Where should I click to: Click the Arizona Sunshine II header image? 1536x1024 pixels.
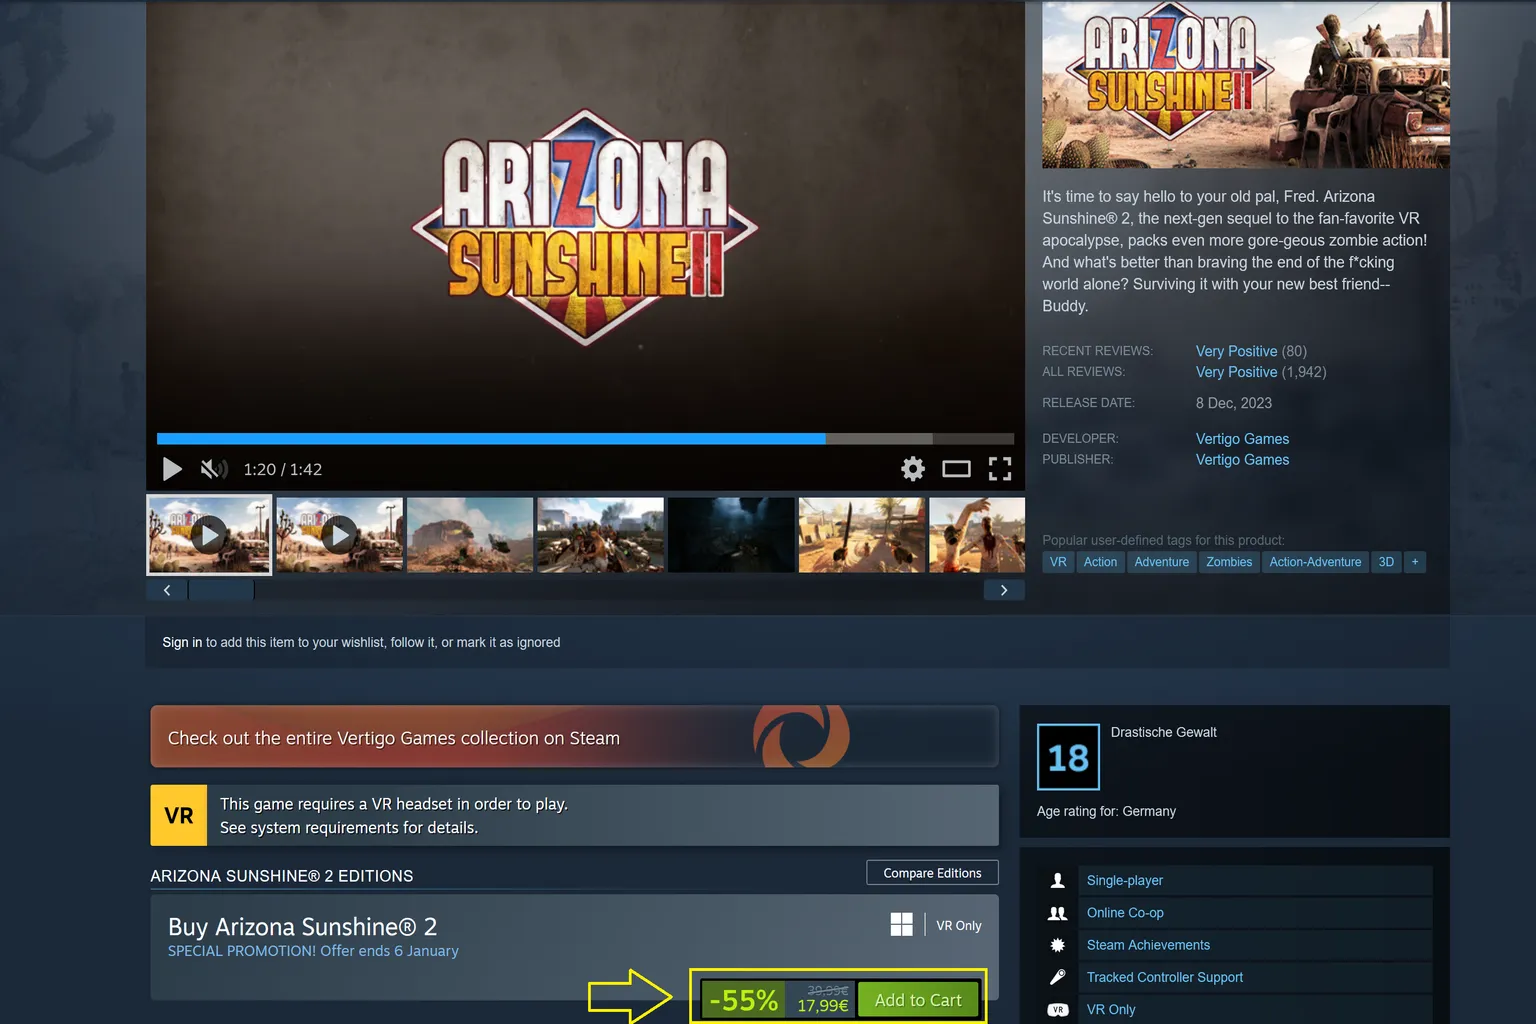pyautogui.click(x=1246, y=84)
